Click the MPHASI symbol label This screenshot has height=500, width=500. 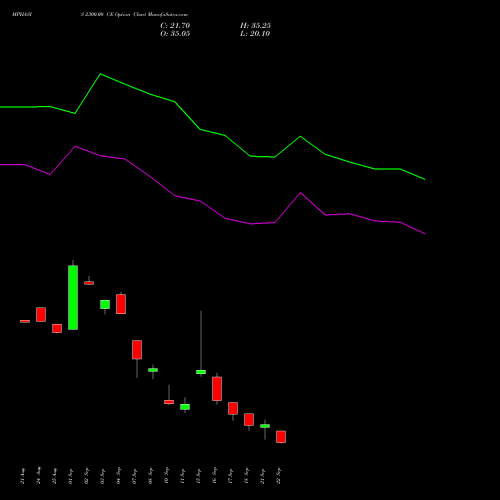pos(22,15)
